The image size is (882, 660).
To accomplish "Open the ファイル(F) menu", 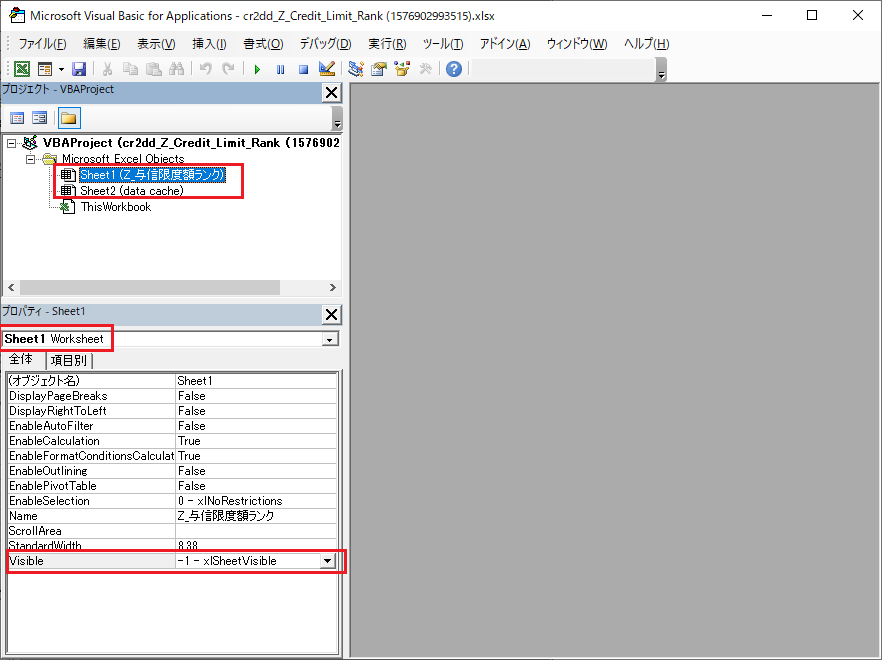I will click(x=42, y=44).
